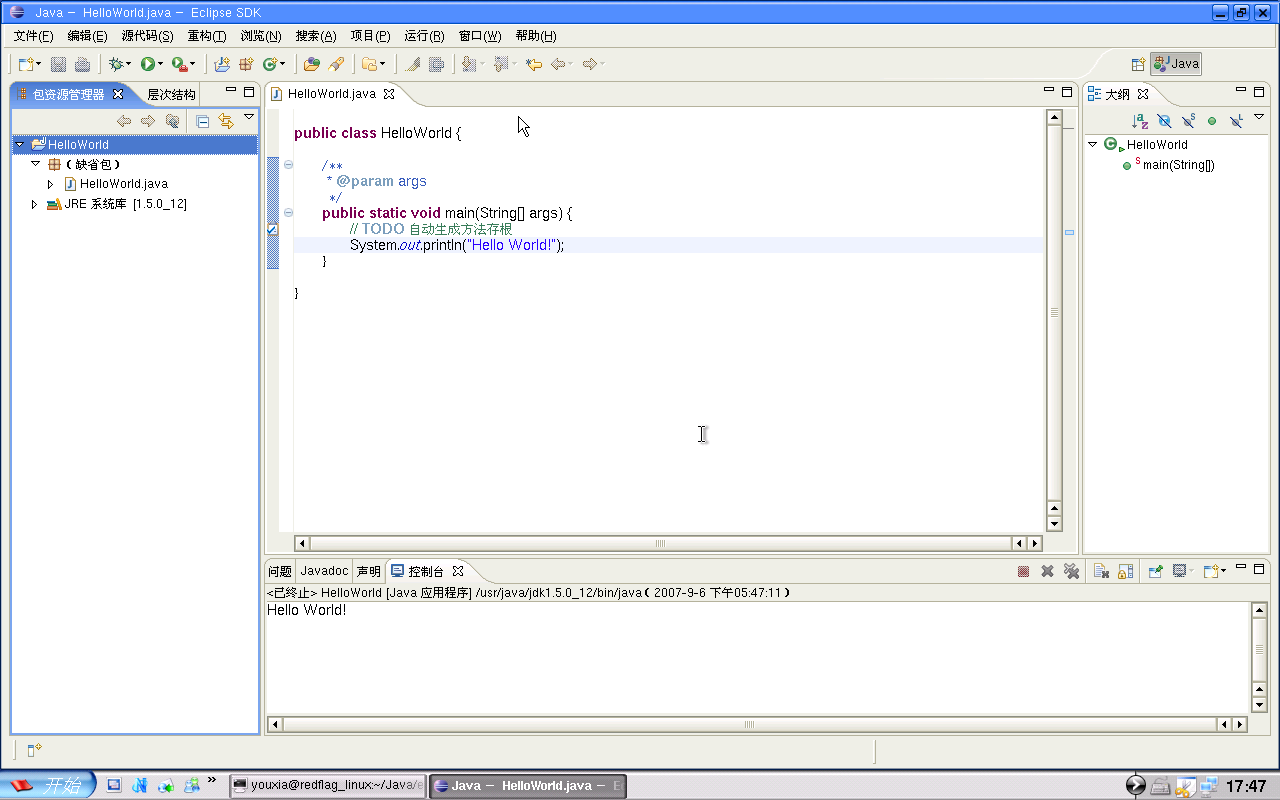
Task: Click the New Java Class icon
Action: [269, 64]
